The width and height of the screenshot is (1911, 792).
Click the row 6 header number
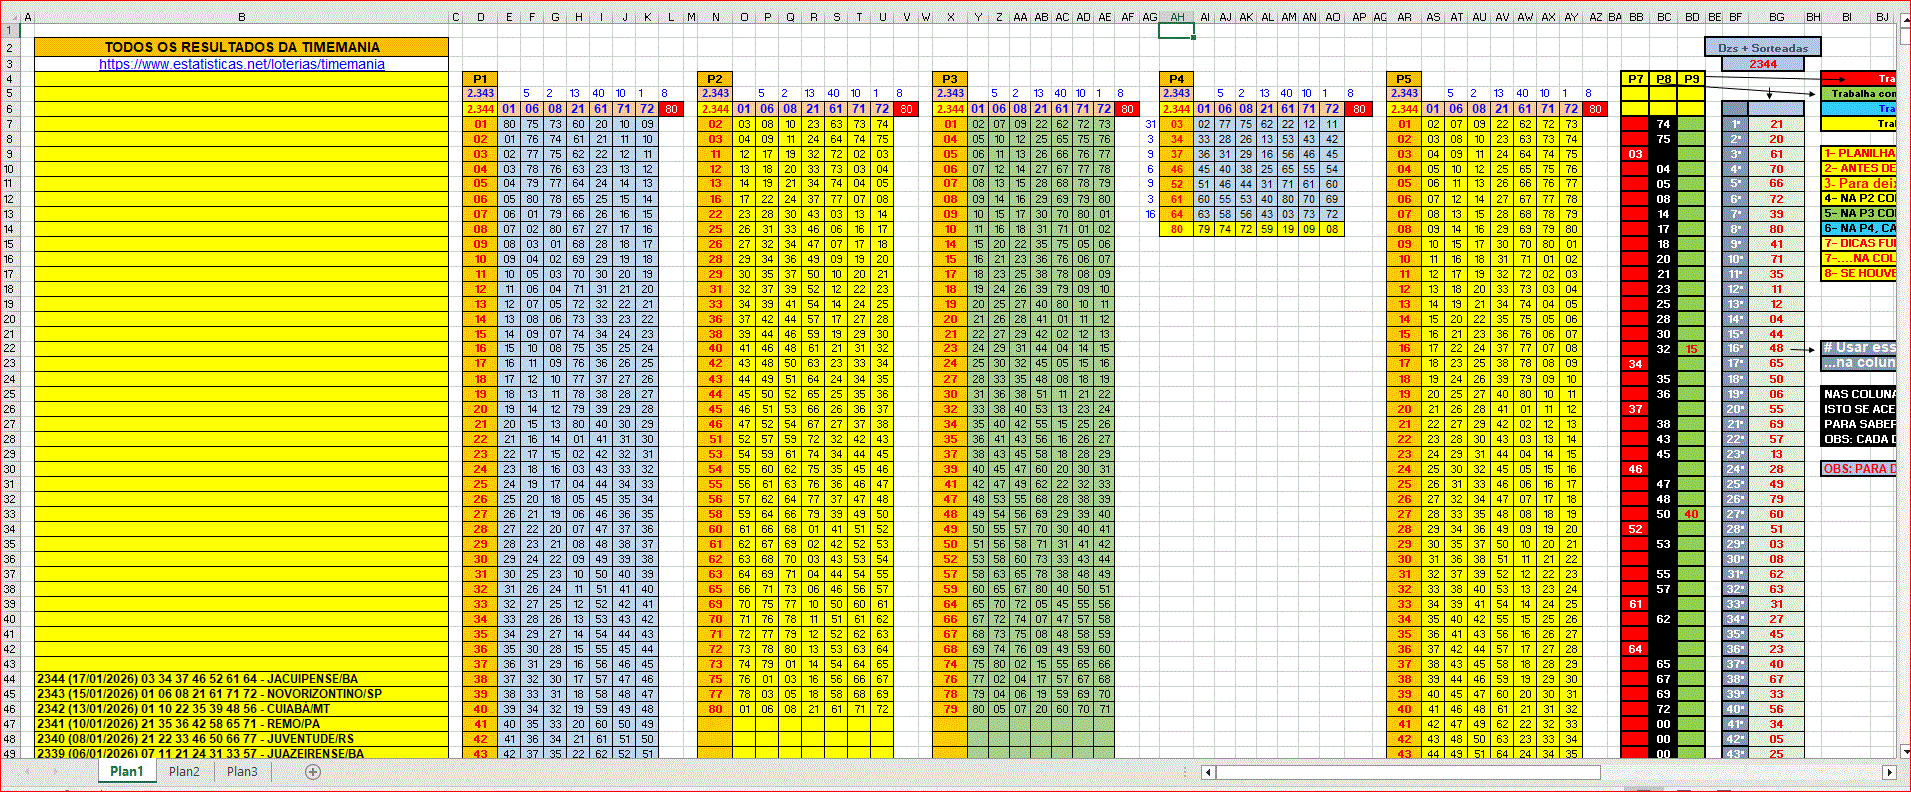click(9, 109)
